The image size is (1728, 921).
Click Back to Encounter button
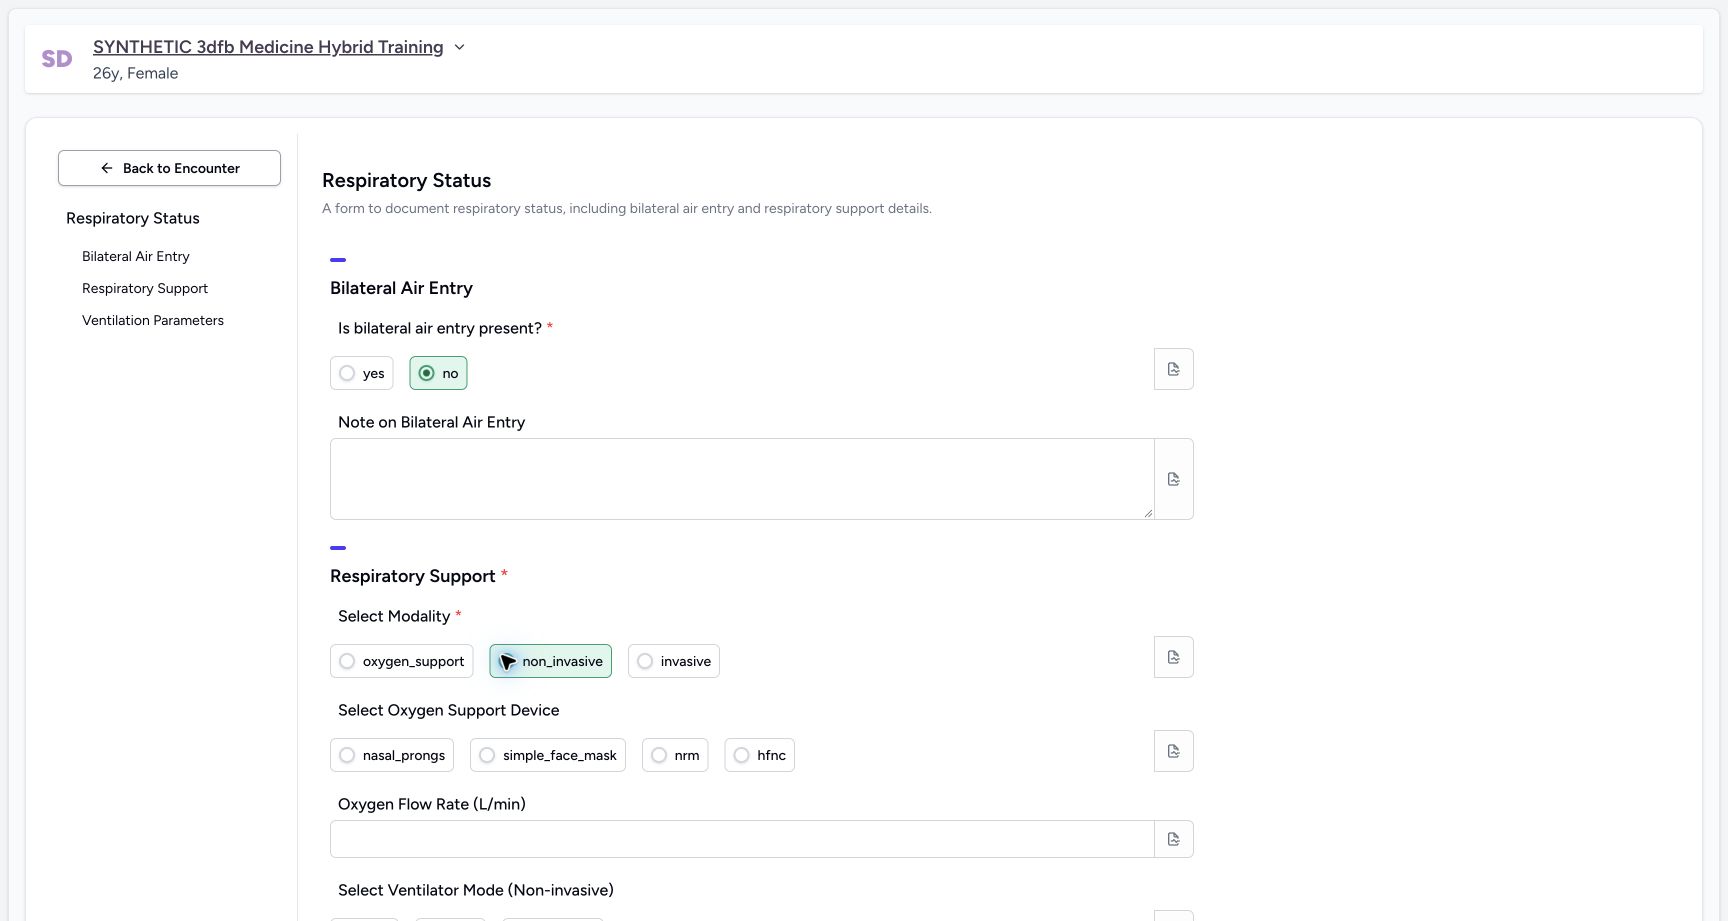pos(169,168)
